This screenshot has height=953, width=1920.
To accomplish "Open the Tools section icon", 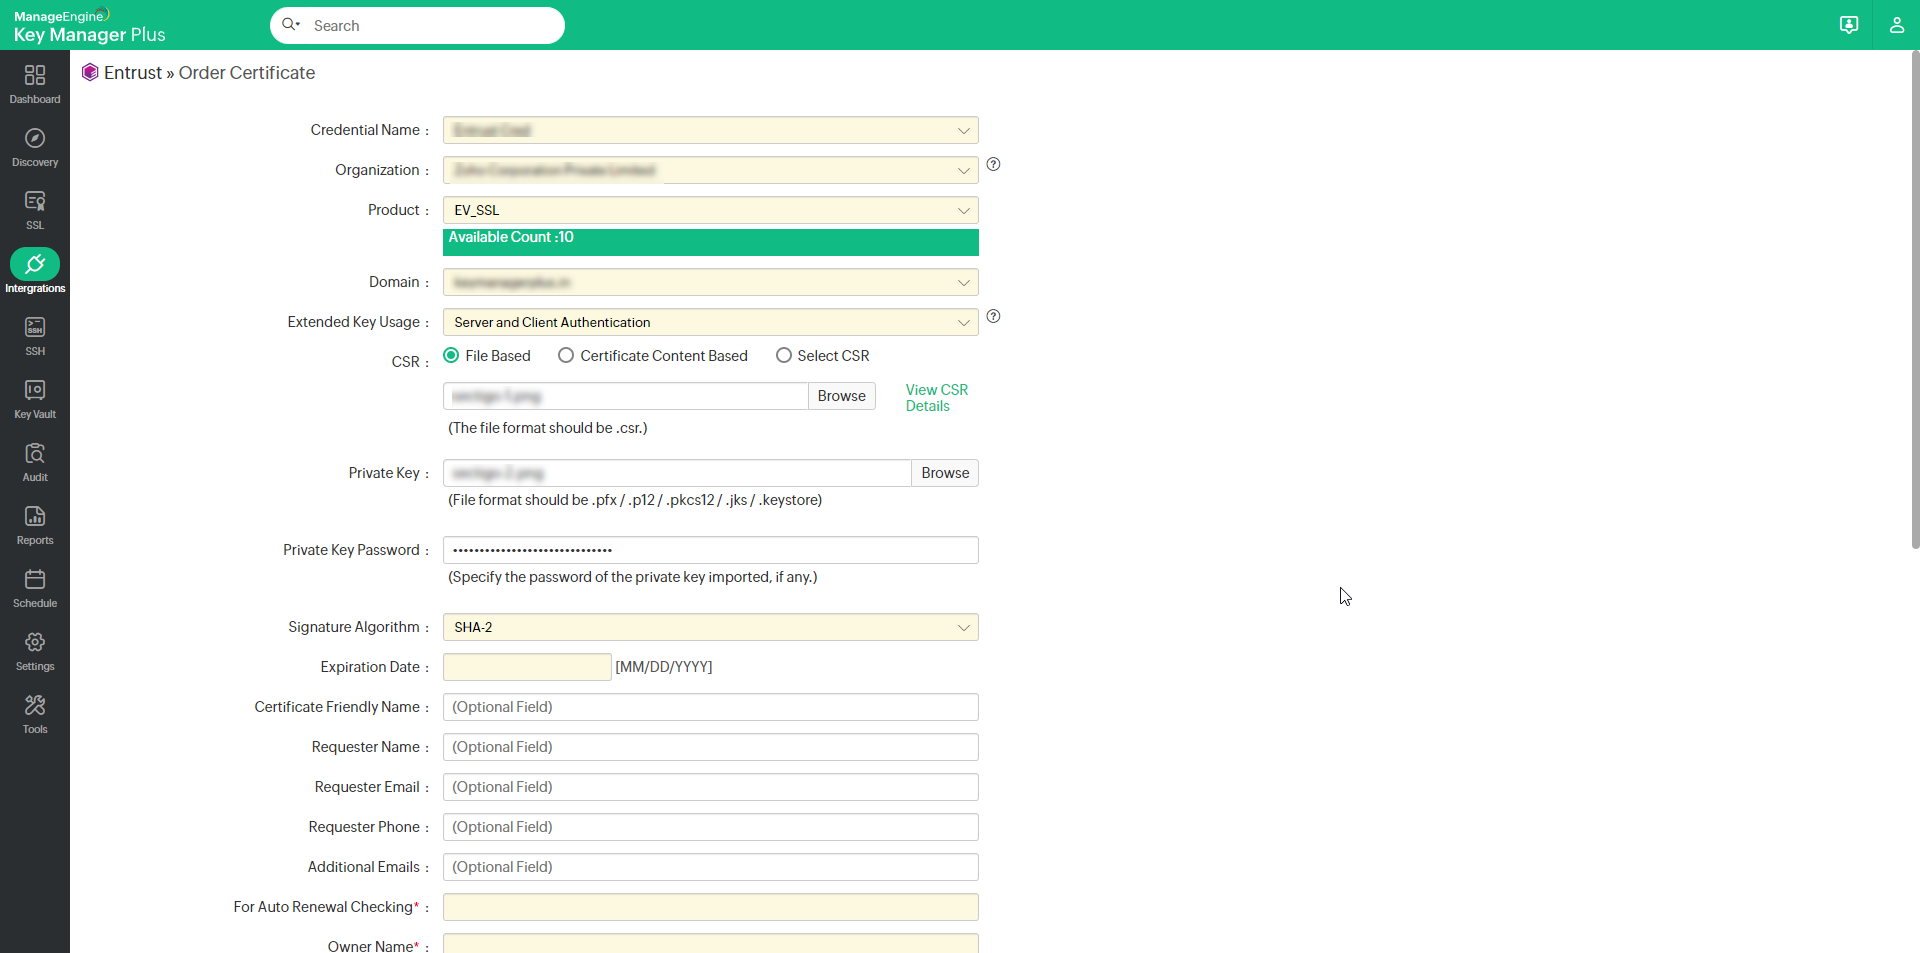I will click(35, 705).
